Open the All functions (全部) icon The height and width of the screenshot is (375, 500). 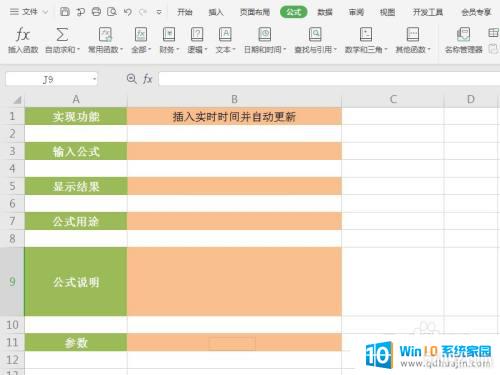141,34
